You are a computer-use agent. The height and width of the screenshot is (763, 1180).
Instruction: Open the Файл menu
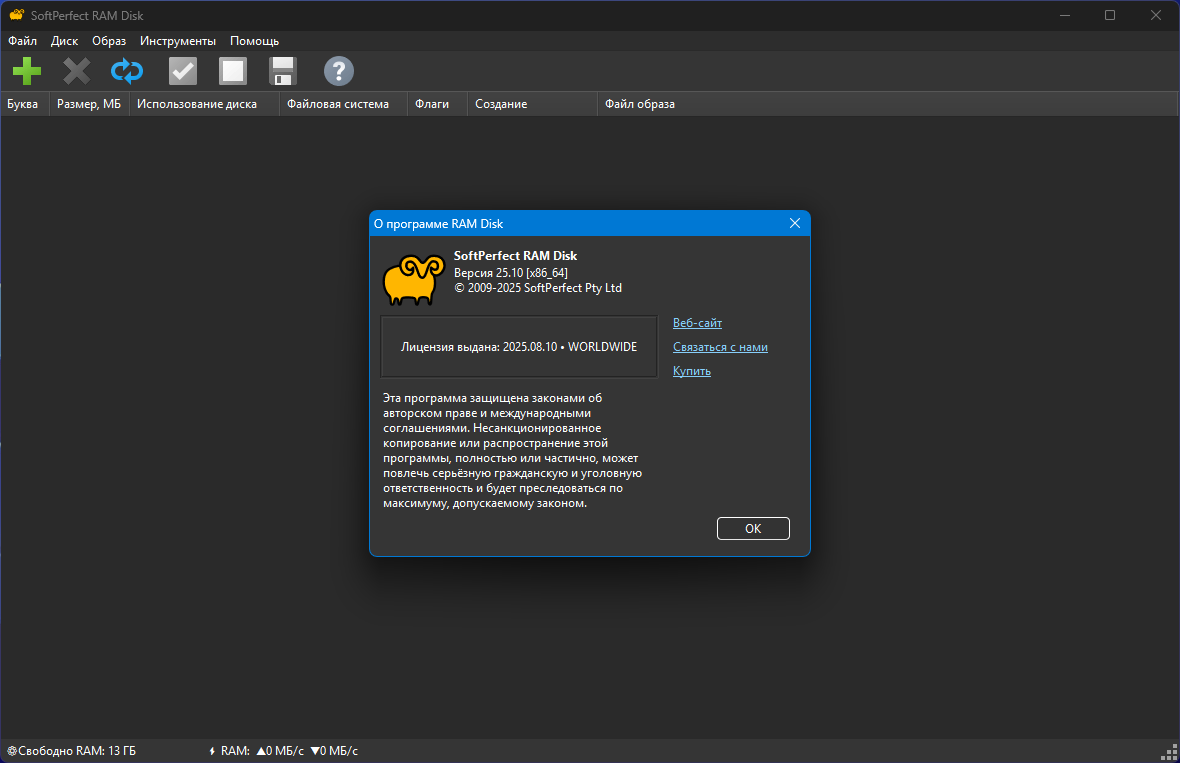[22, 41]
